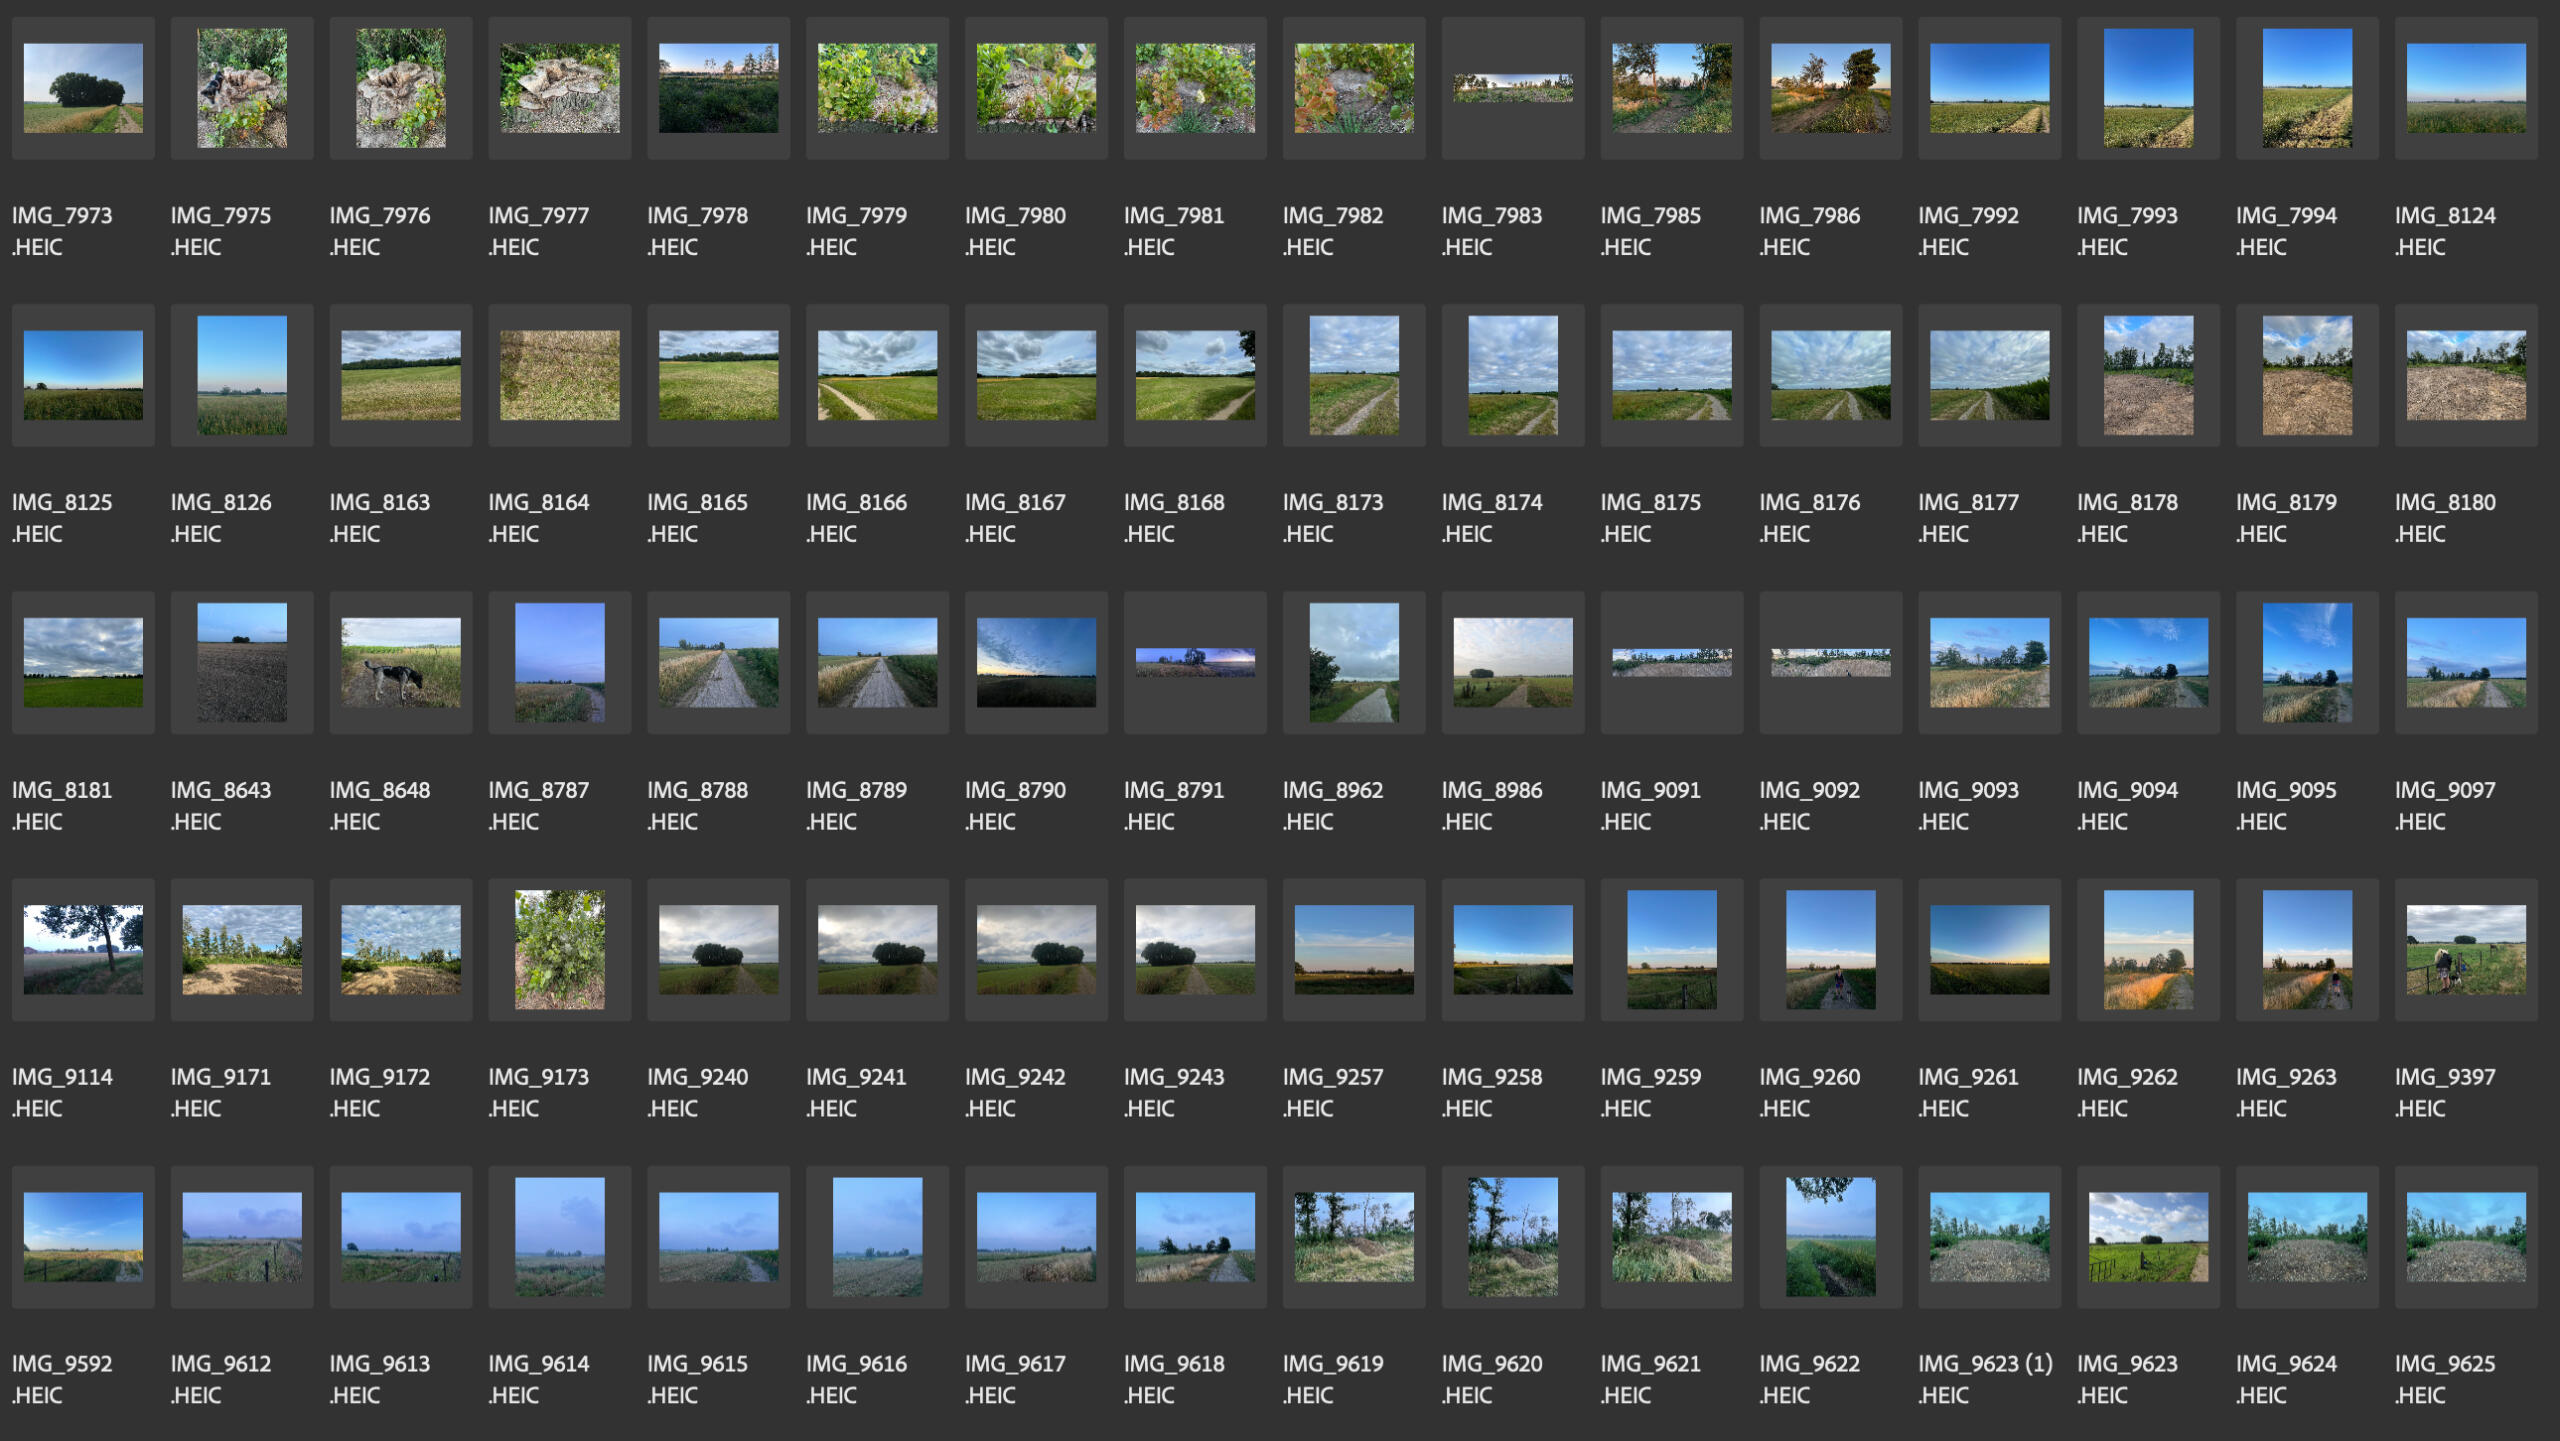This screenshot has height=1441, width=2560.
Task: Select the IMG_9092.HEIC wide panorama
Action: pyautogui.click(x=1830, y=662)
